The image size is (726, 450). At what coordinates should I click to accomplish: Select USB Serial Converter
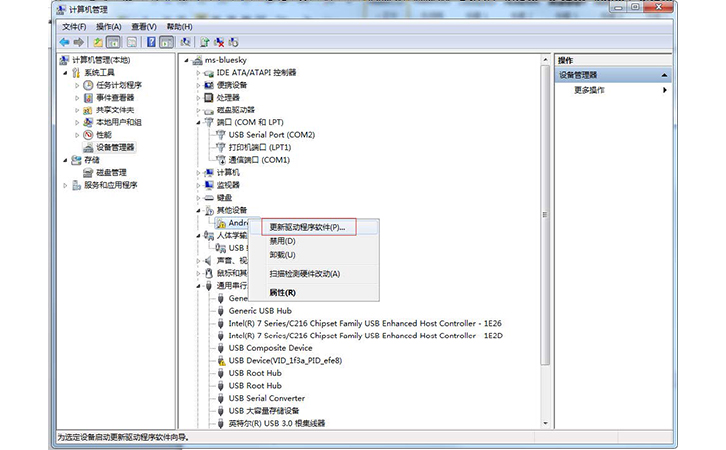point(267,398)
